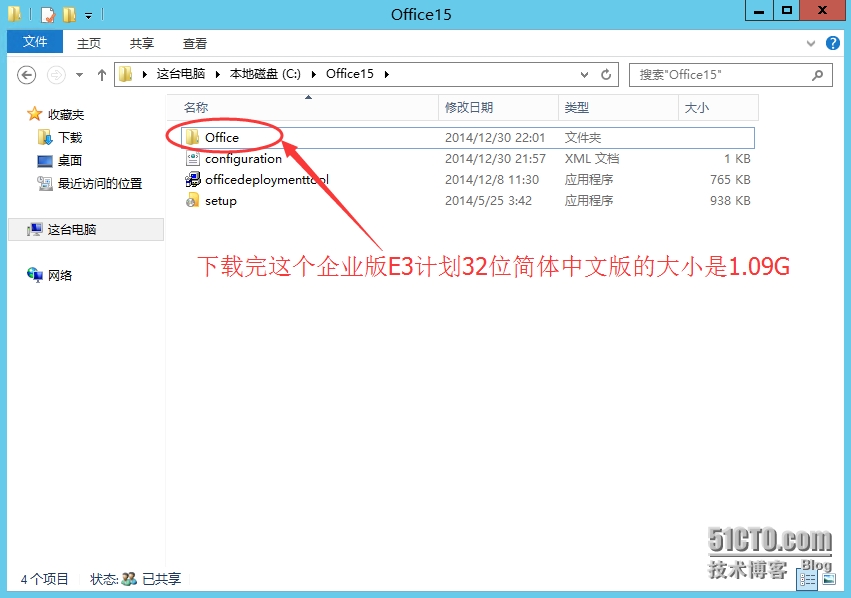The width and height of the screenshot is (851, 598).
Task: Open 下载 under favorites
Action: coord(70,137)
